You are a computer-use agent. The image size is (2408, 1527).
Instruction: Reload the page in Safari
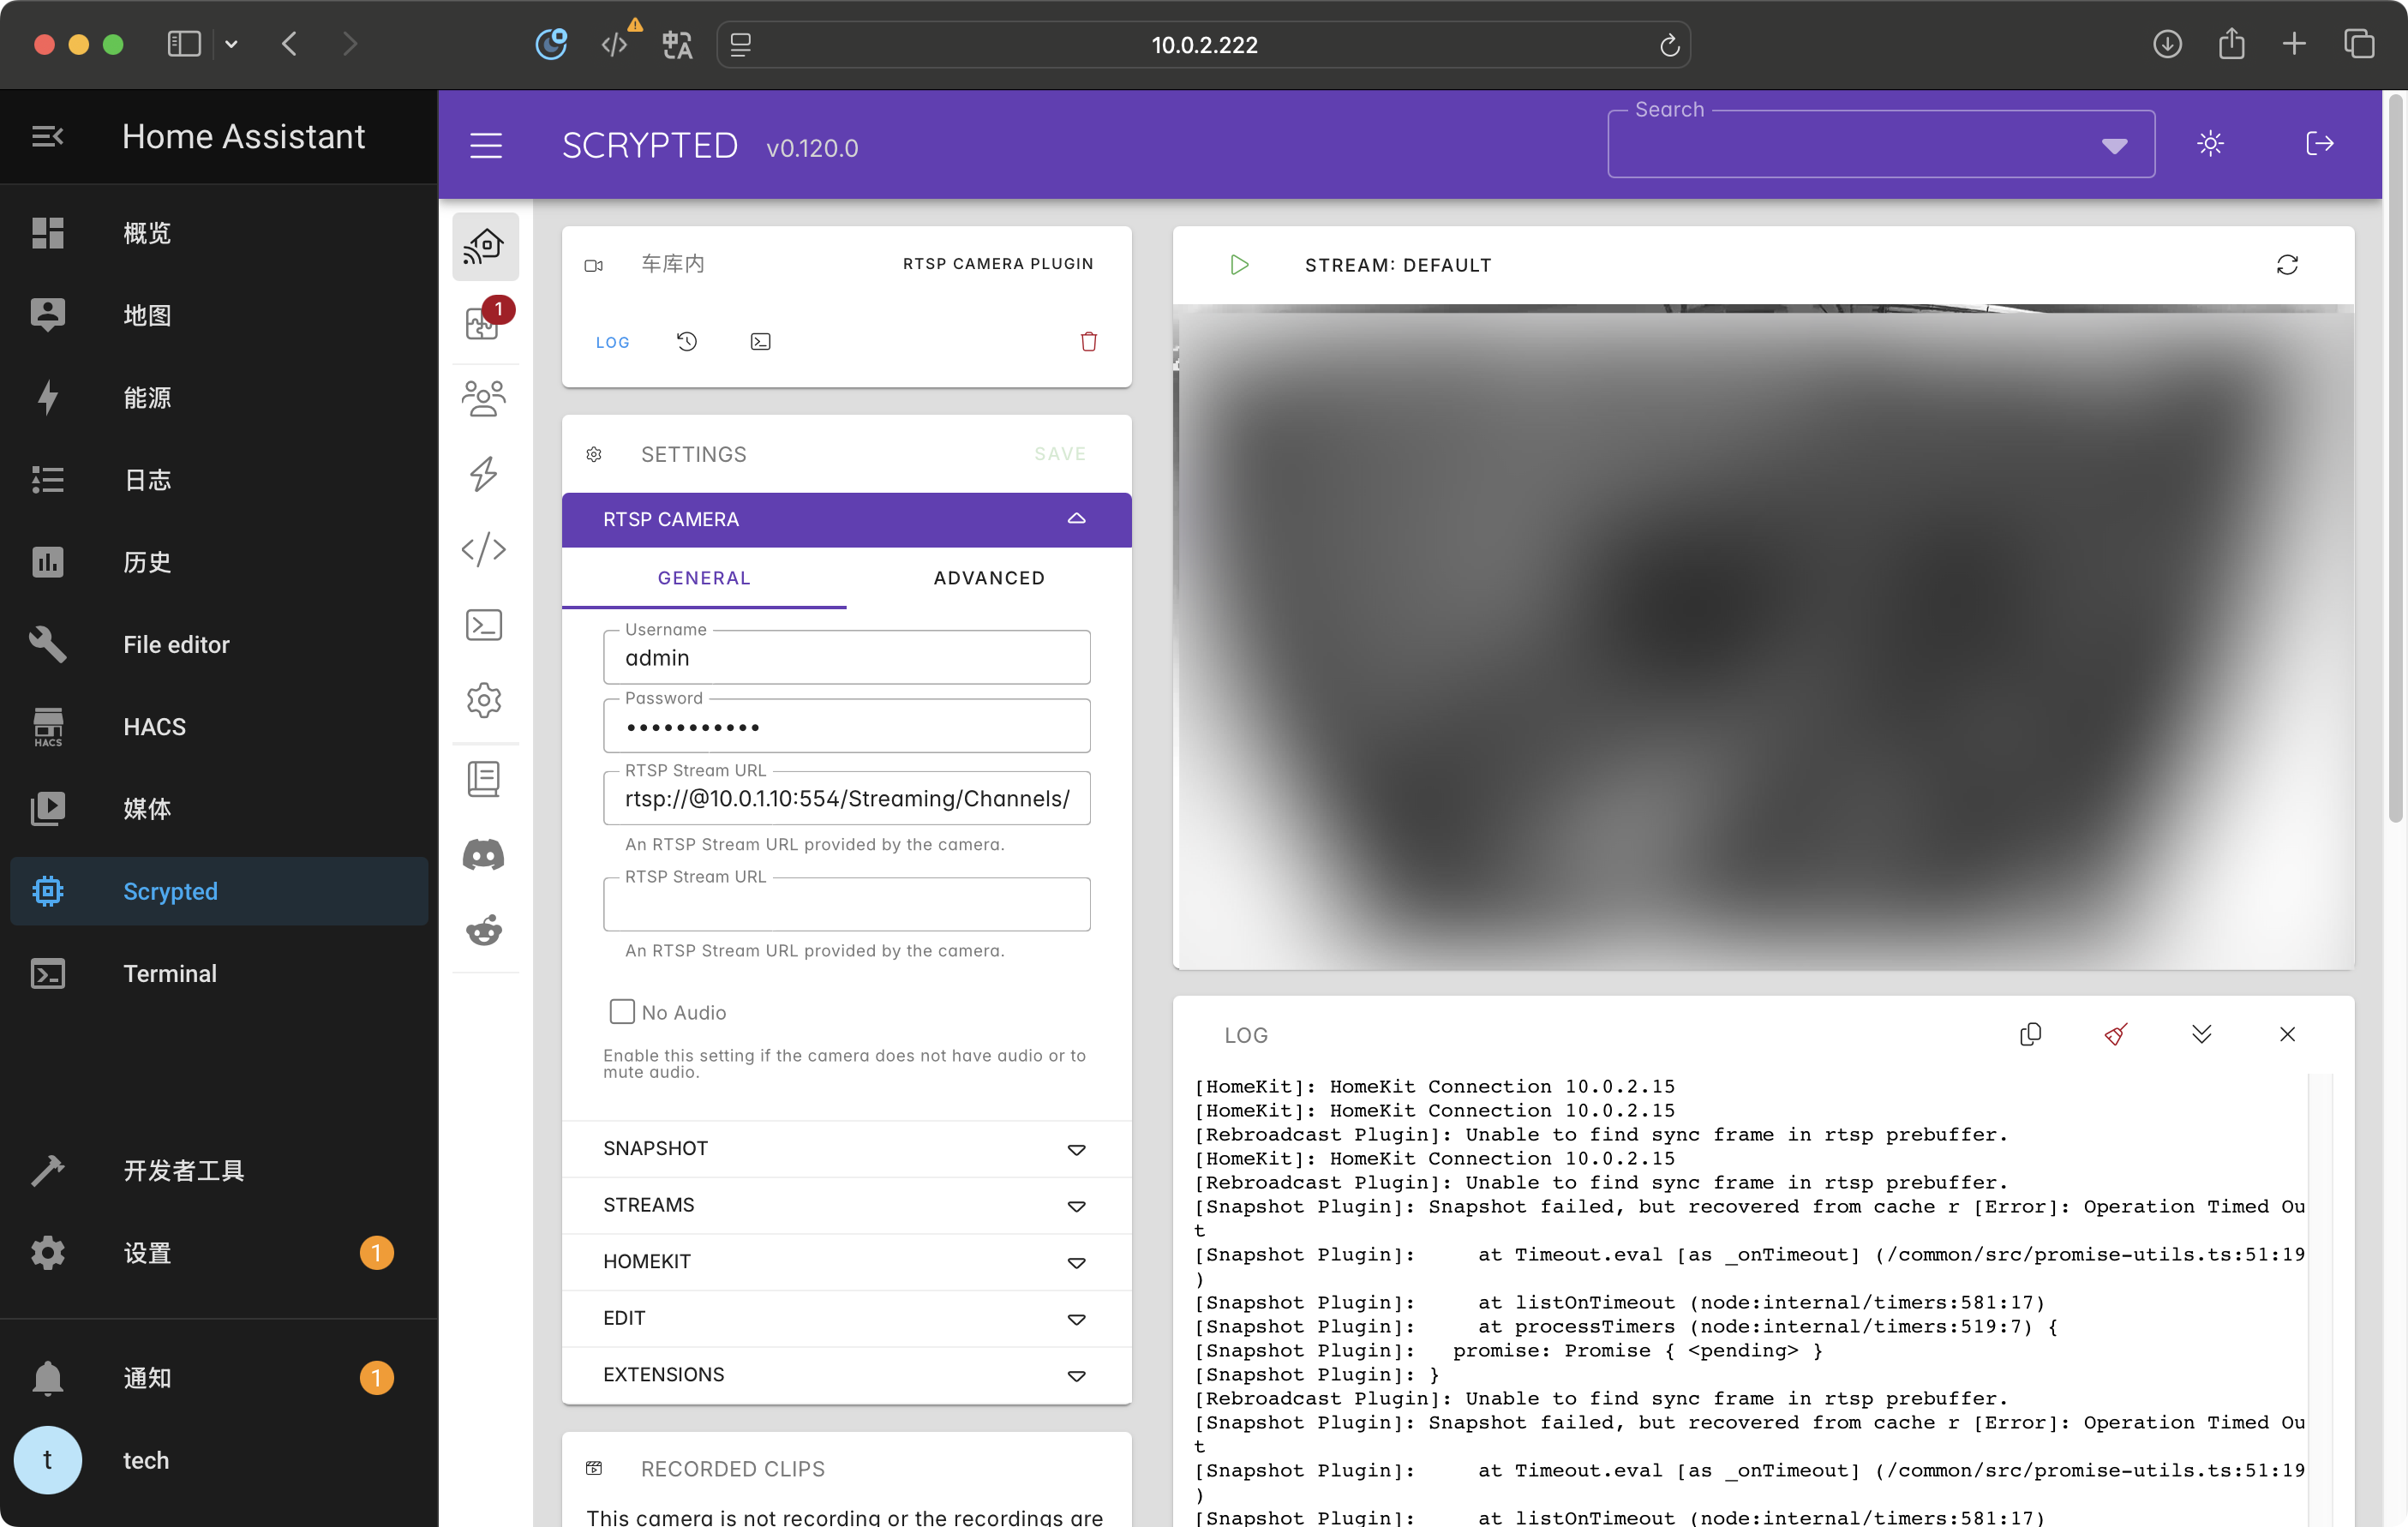[x=1669, y=45]
